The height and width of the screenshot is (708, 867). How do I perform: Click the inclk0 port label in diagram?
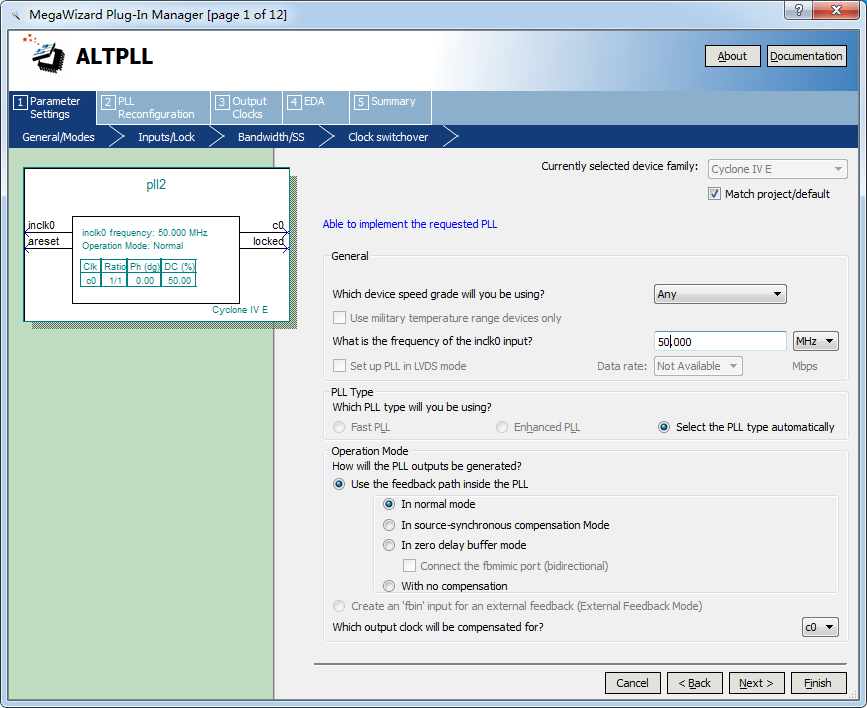pyautogui.click(x=41, y=225)
